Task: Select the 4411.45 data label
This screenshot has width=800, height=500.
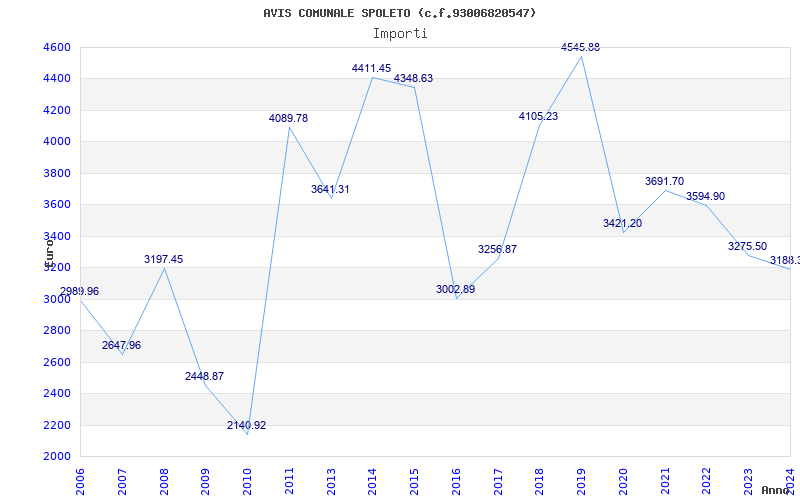Action: 371,68
